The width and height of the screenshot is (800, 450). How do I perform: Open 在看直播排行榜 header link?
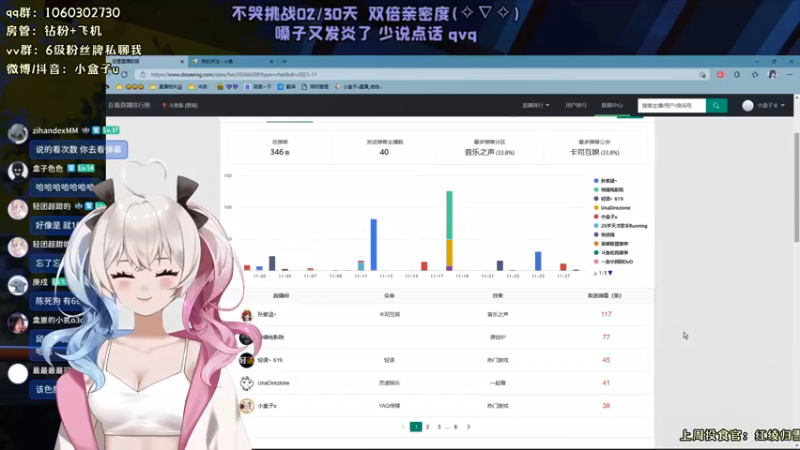point(129,106)
